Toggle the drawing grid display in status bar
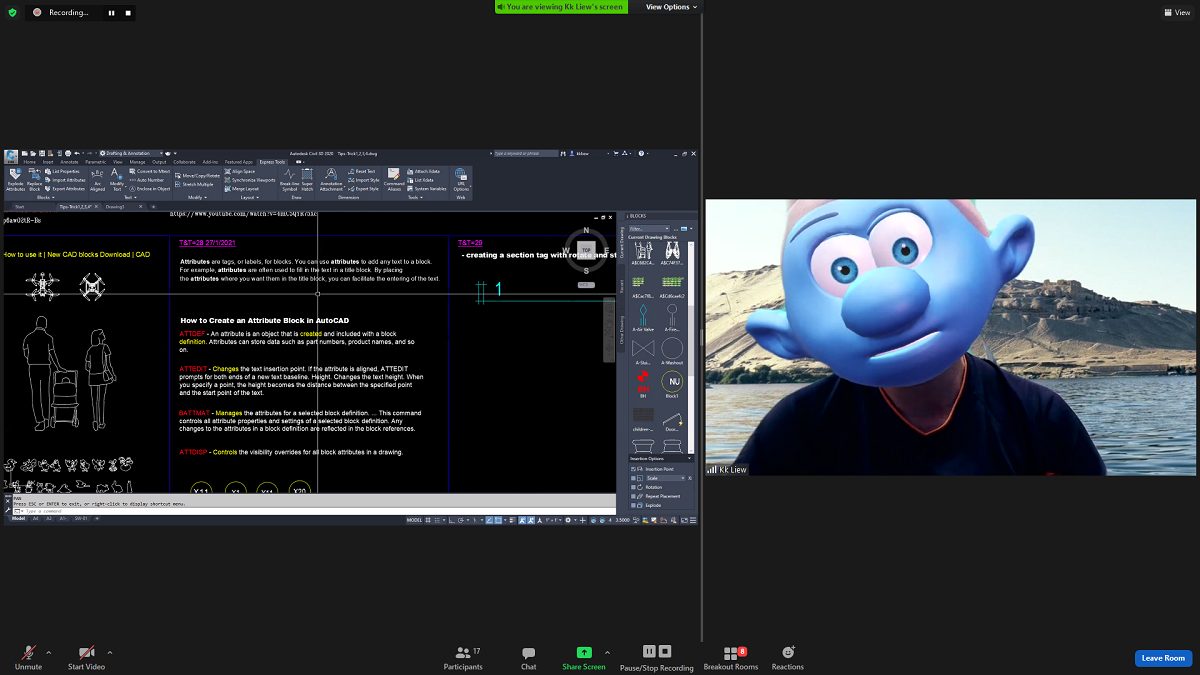Image resolution: width=1200 pixels, height=675 pixels. click(429, 520)
